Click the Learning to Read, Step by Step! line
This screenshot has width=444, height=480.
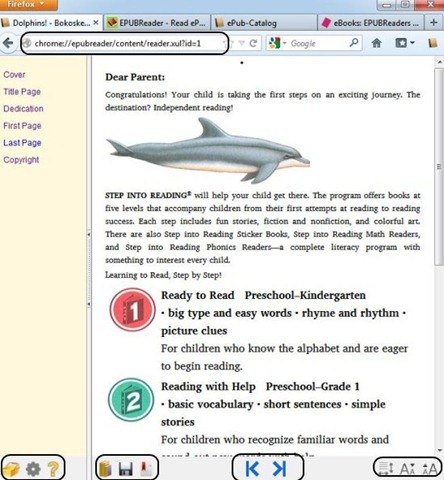tap(163, 275)
